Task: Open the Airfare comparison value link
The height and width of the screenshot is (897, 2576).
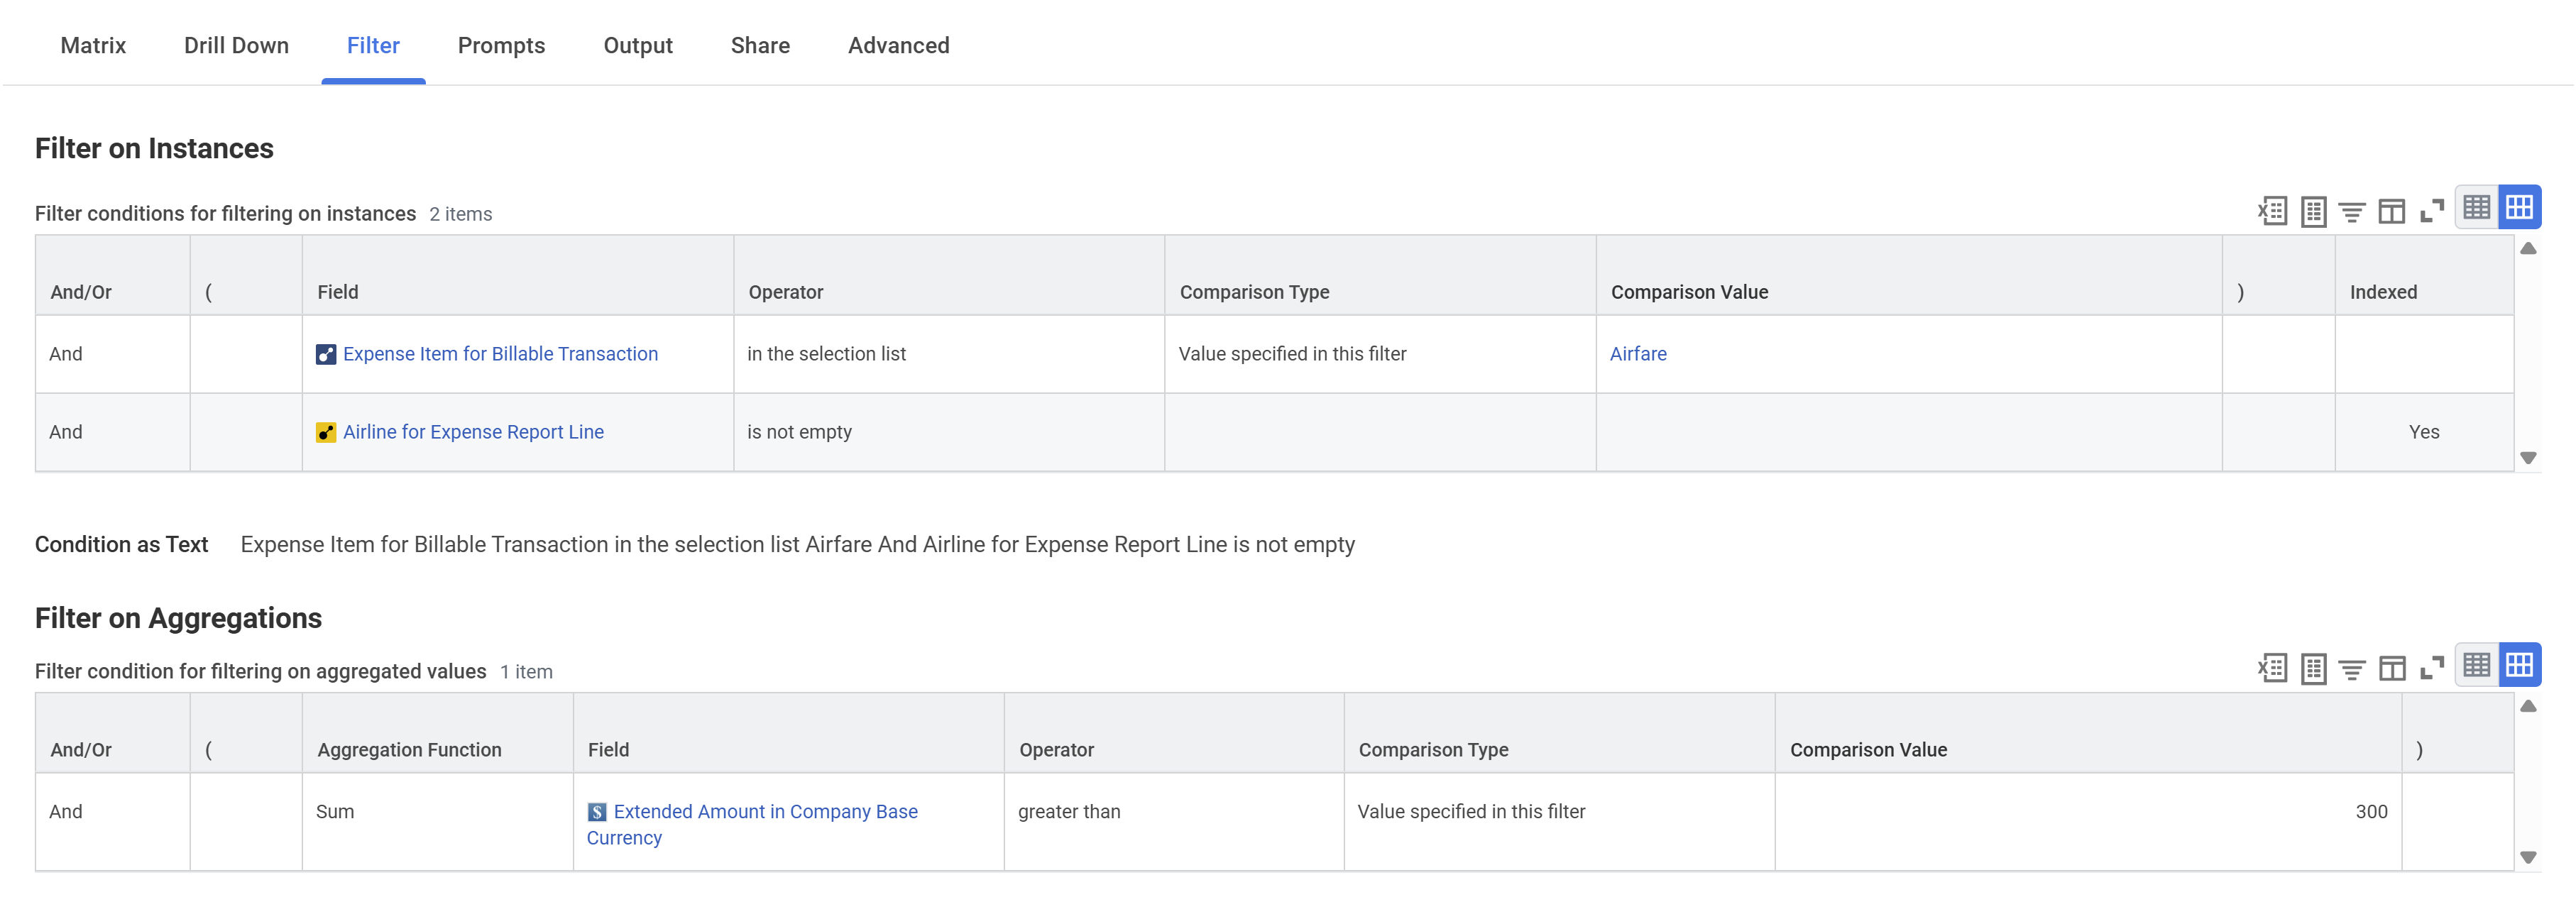Action: coord(1638,354)
